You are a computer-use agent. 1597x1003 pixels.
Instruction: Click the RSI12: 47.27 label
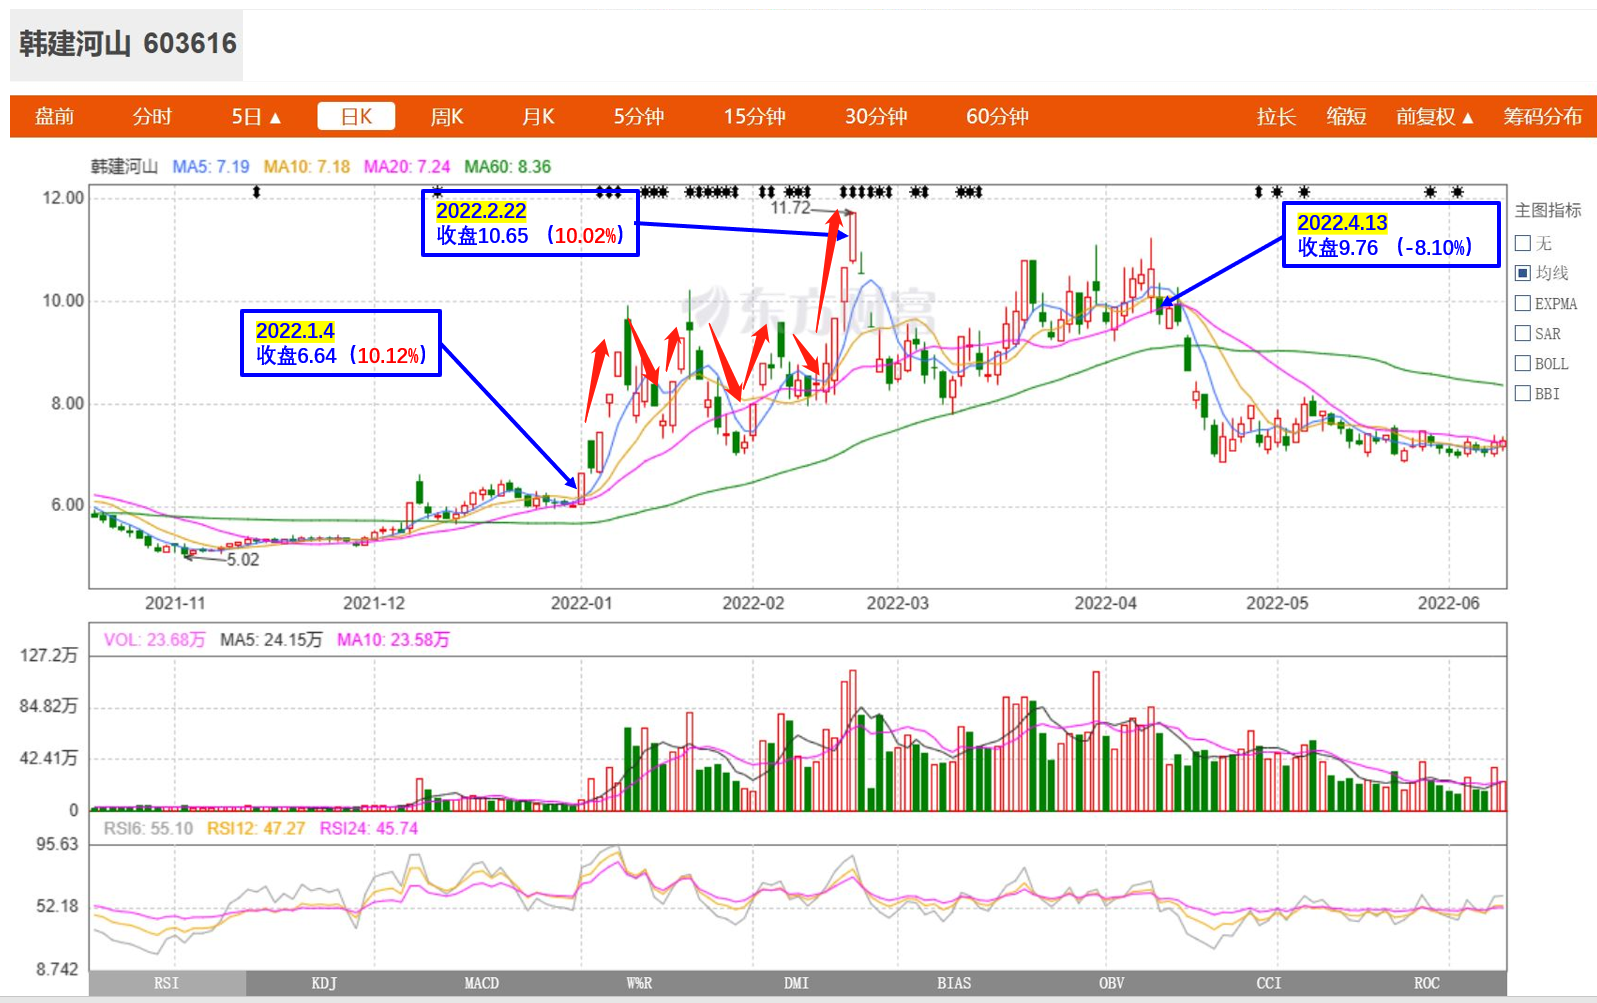pos(256,829)
